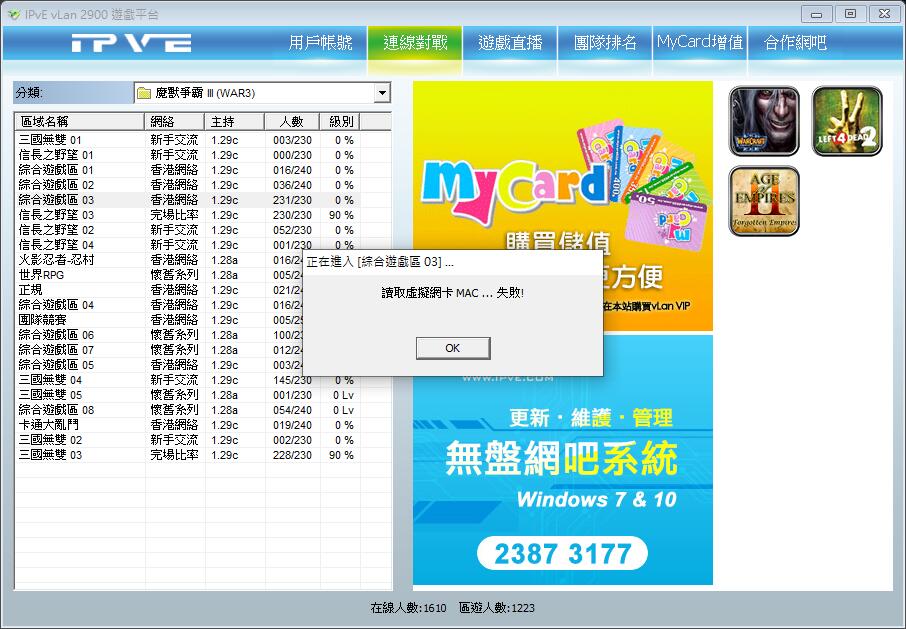Screen dimensions: 906x629
Task: Select Age of Empires II icon
Action: [764, 201]
